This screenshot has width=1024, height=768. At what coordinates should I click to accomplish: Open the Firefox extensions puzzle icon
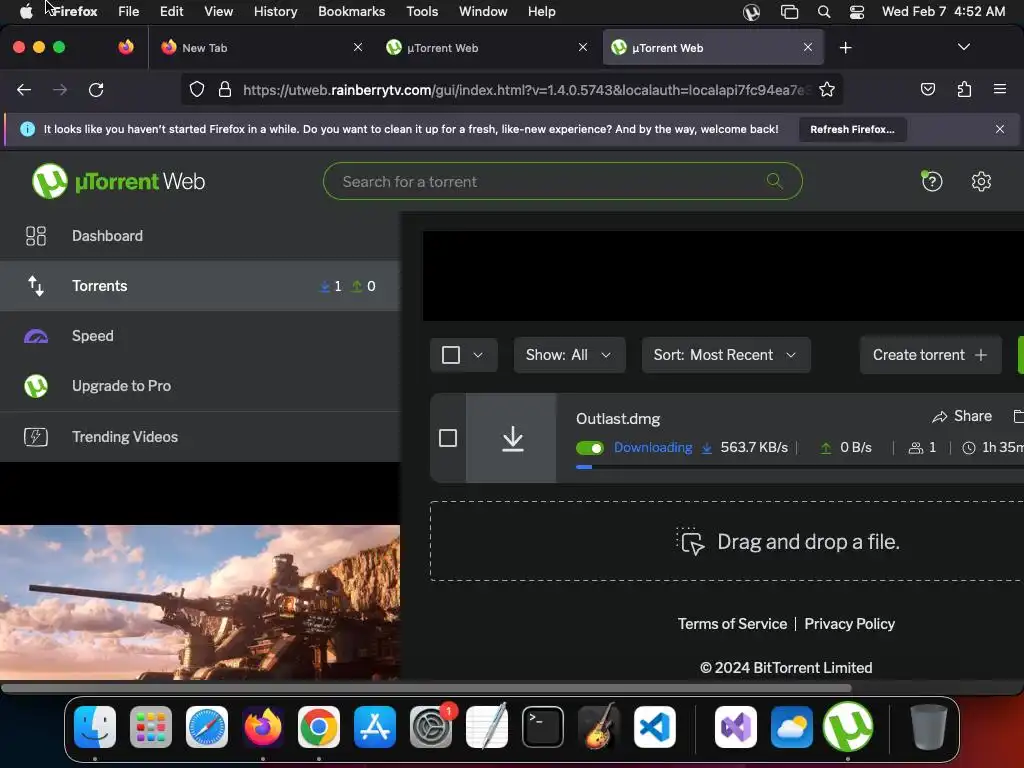click(964, 89)
